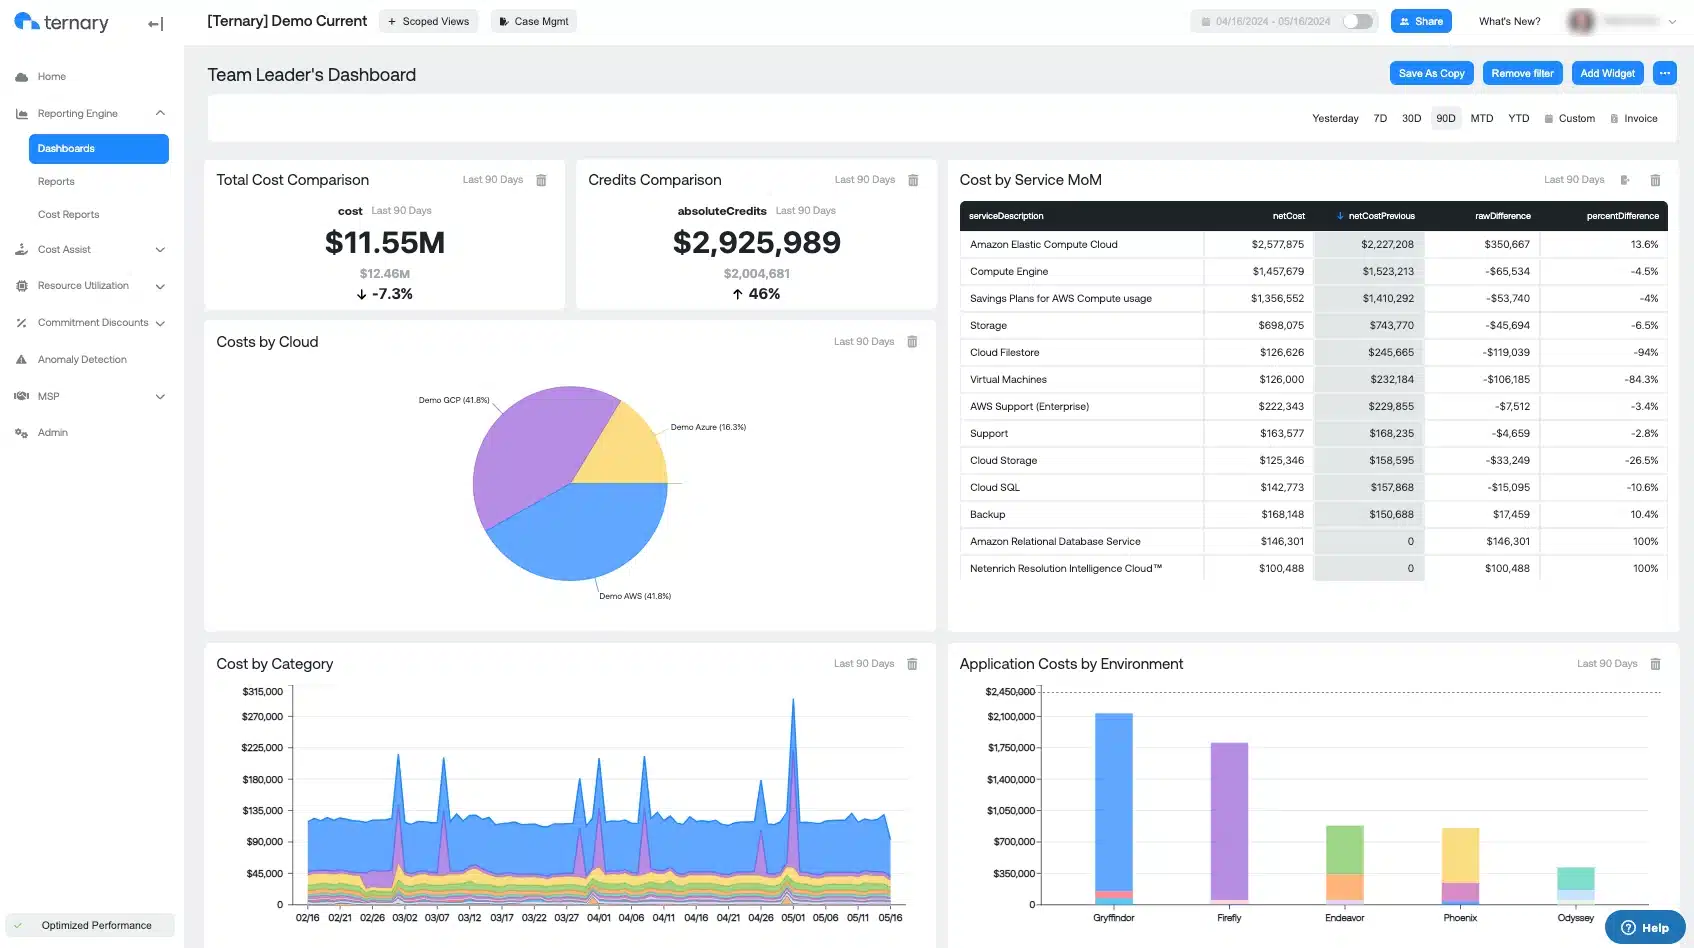
Task: Choose the Custom date range
Action: (1570, 119)
